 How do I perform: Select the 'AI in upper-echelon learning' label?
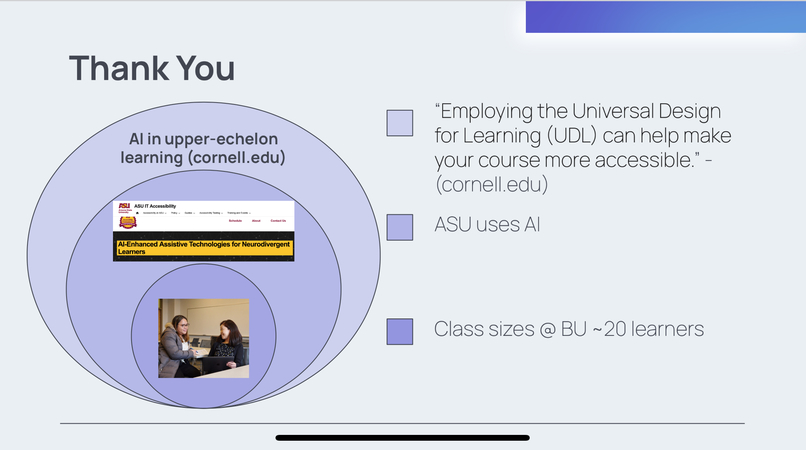point(203,148)
